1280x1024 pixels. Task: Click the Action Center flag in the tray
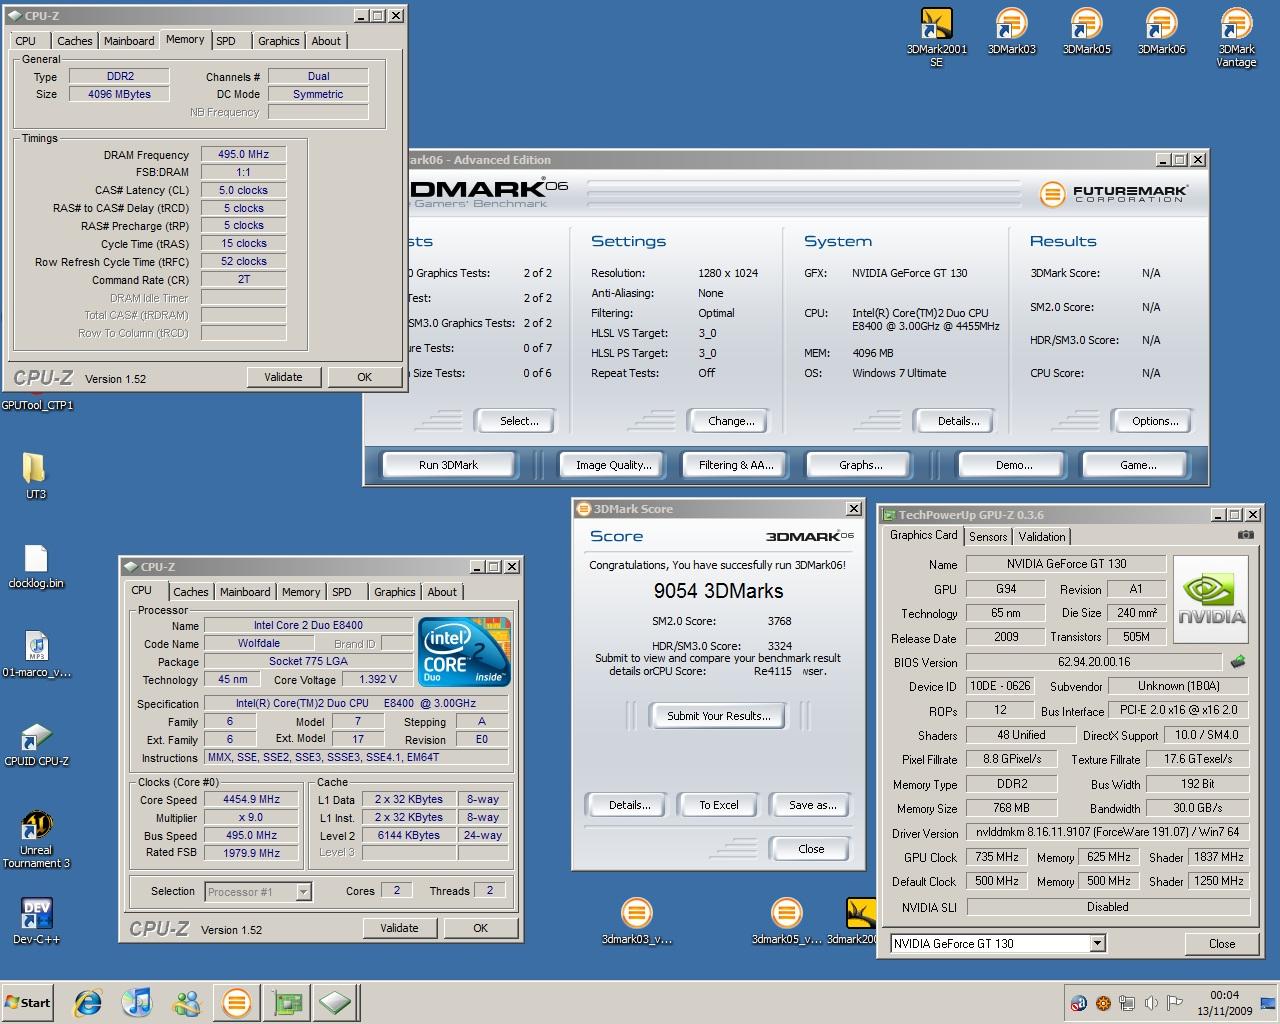click(x=1175, y=1003)
